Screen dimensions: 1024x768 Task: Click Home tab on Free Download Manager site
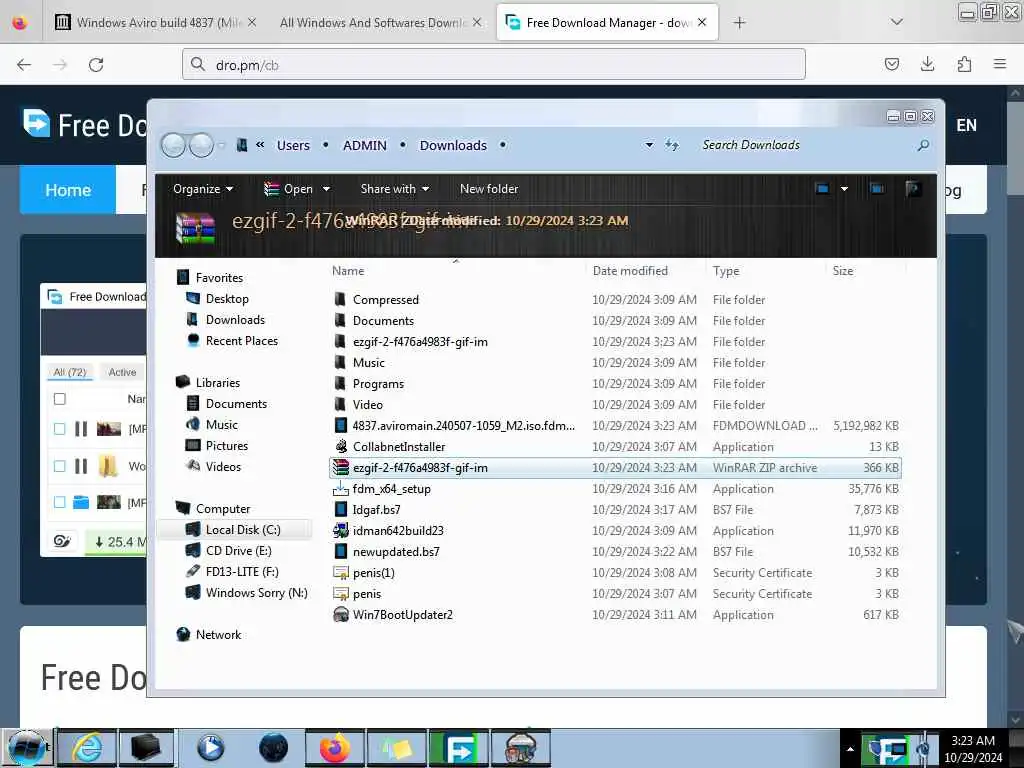(68, 190)
